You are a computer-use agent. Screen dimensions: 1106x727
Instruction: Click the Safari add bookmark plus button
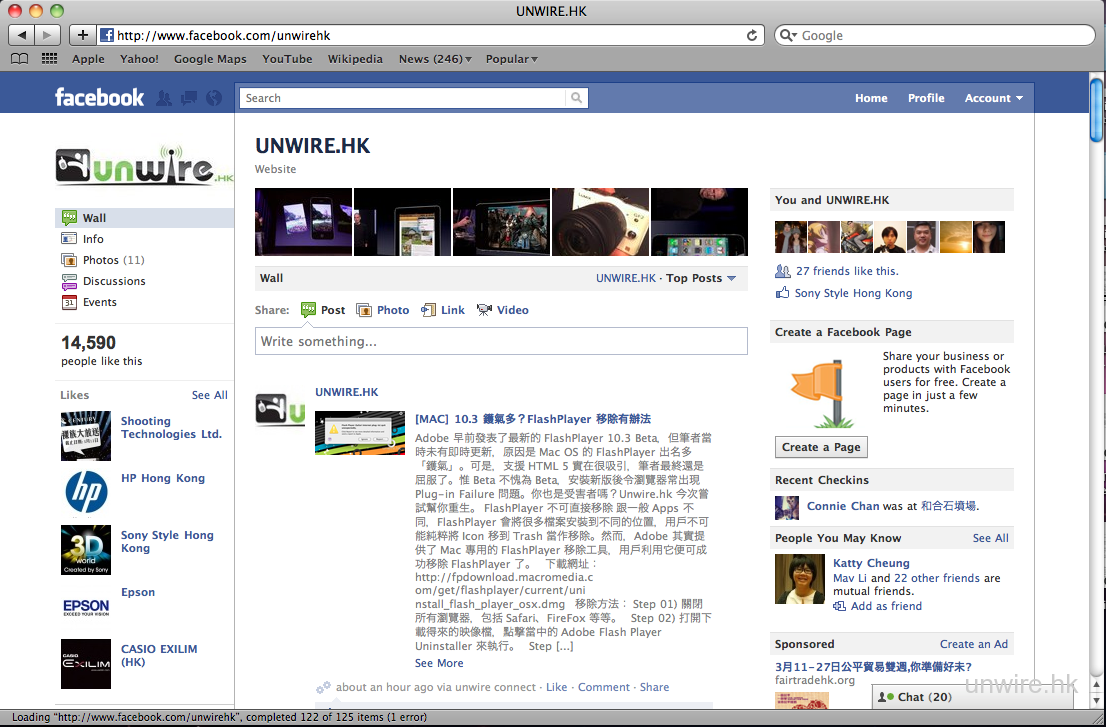coord(82,35)
